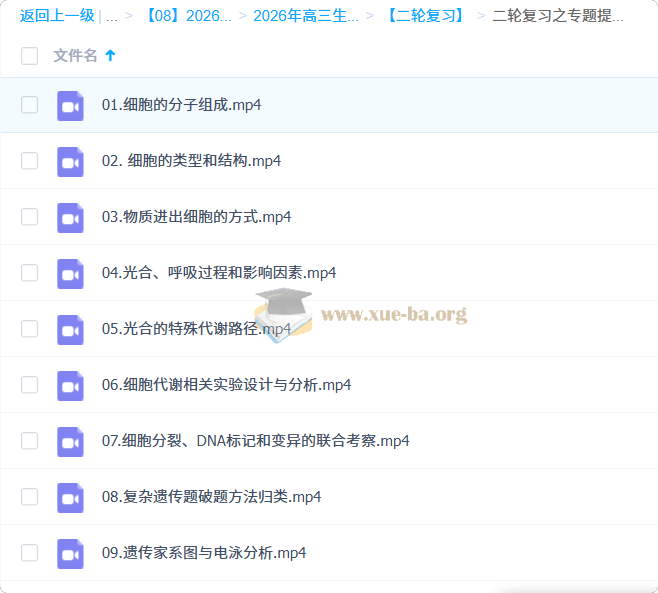658x593 pixels.
Task: Click the 文件名 column header
Action: pyautogui.click(x=75, y=56)
